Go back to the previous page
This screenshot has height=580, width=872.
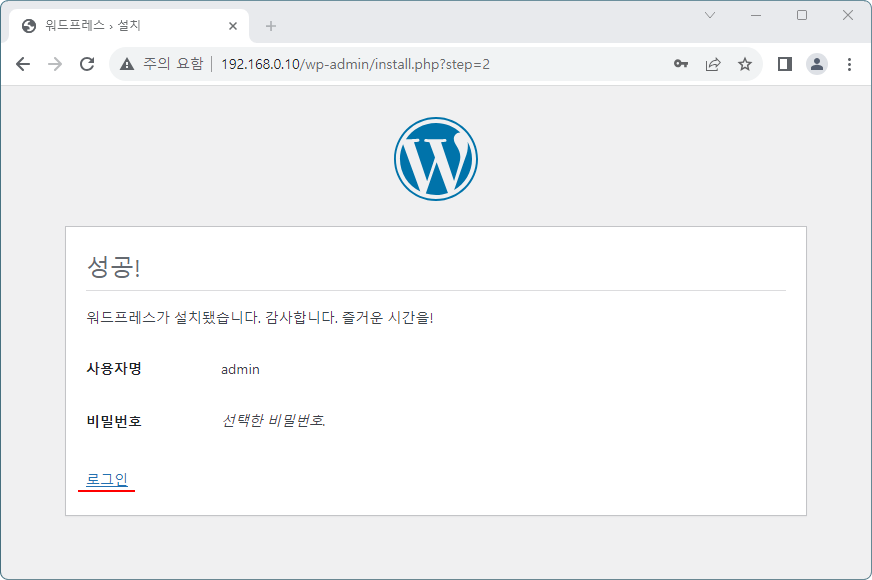pos(23,64)
